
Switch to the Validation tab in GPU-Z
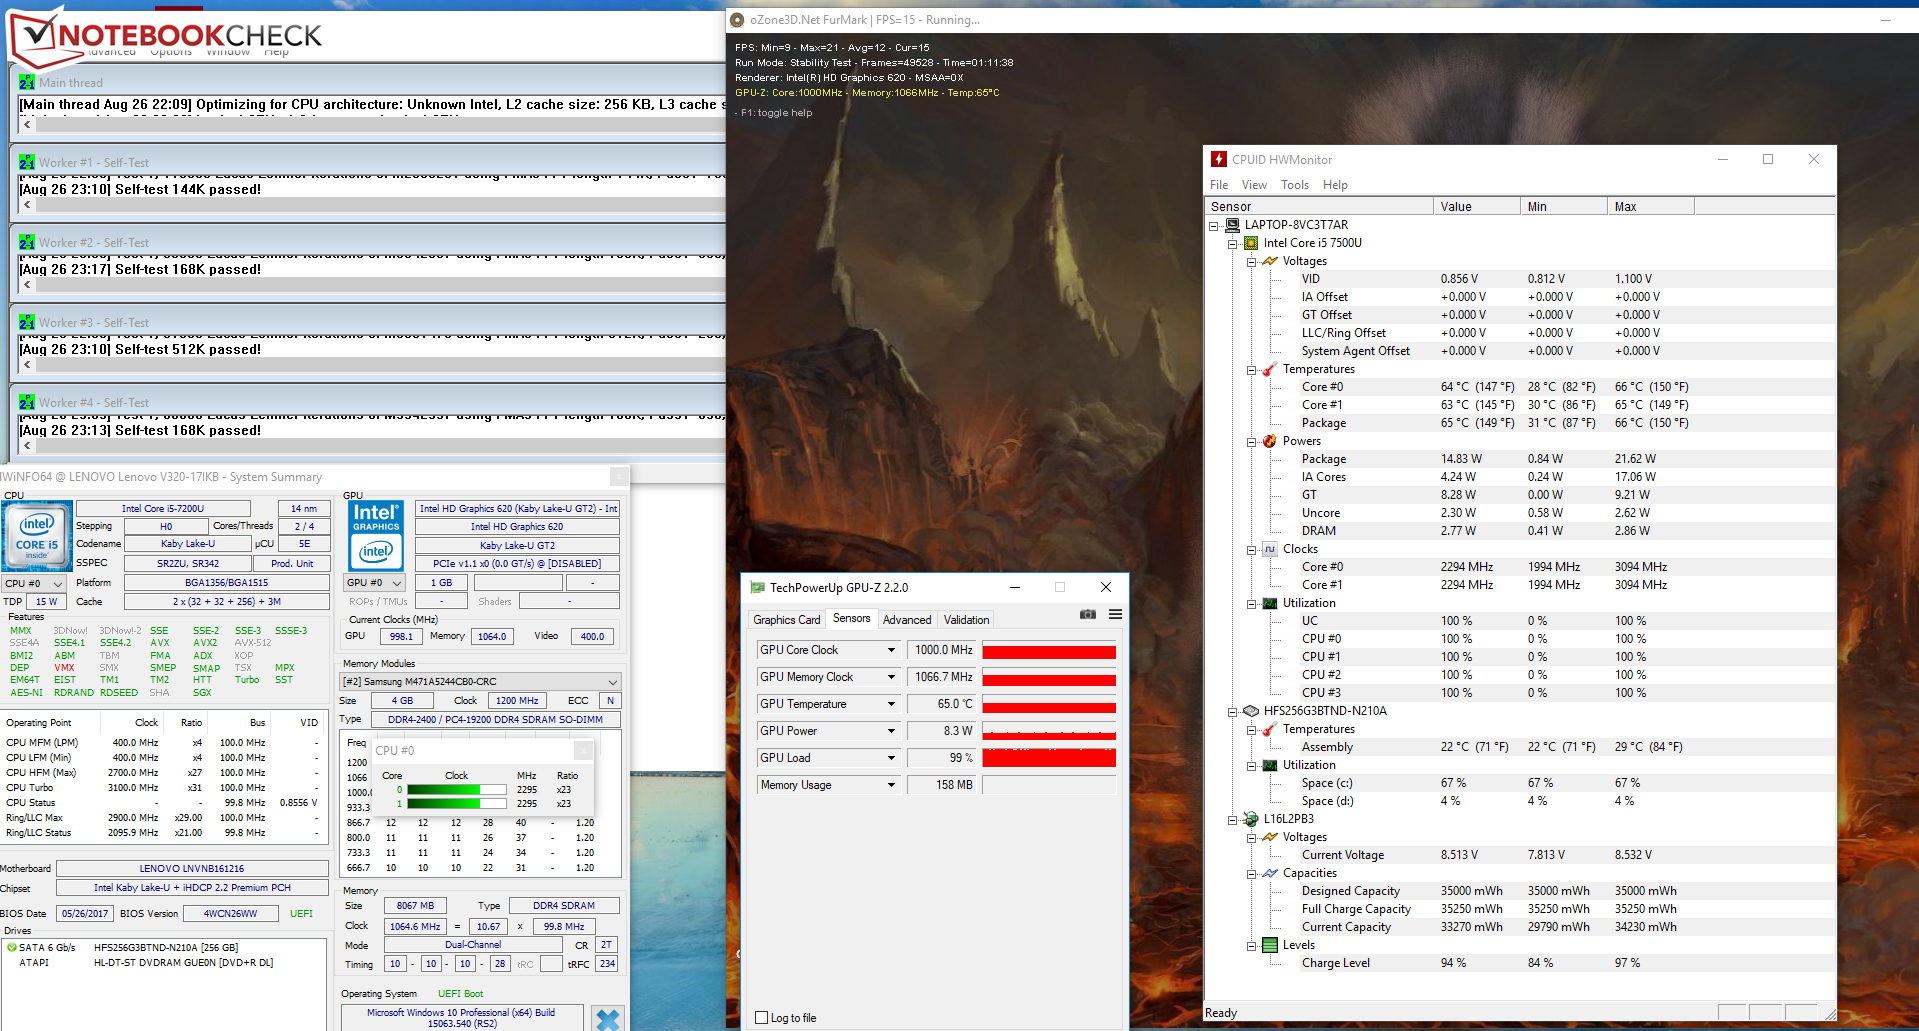967,620
